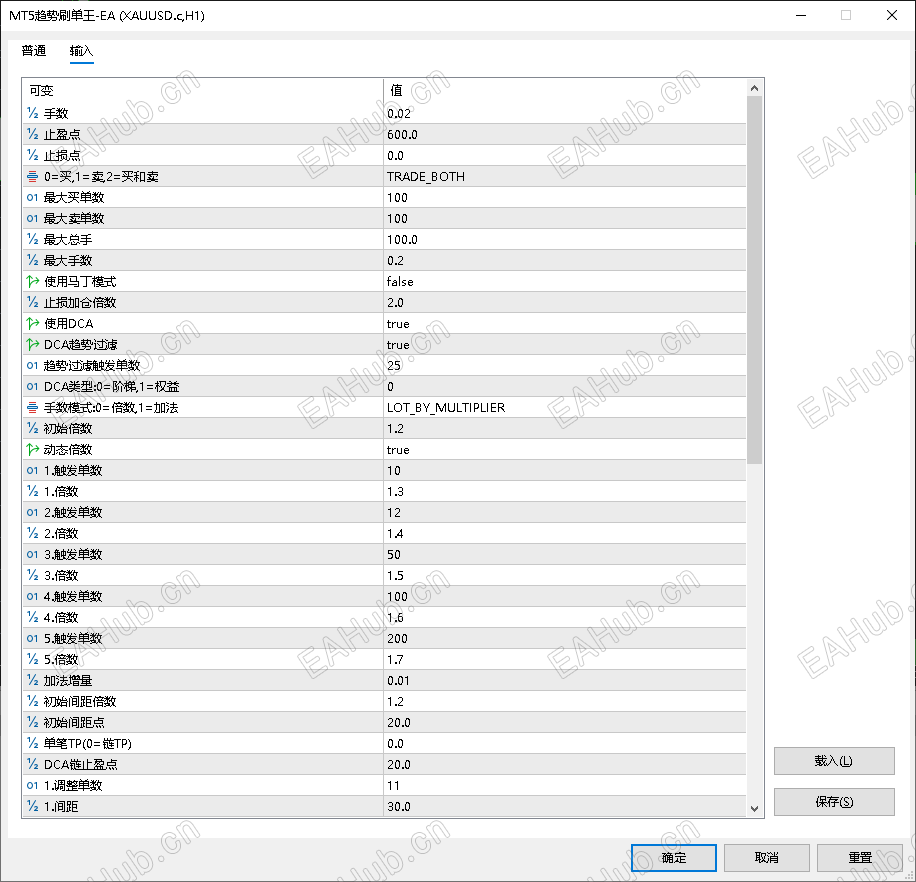
Task: Click the integer icon beside 最大卖单数
Action: click(33, 218)
